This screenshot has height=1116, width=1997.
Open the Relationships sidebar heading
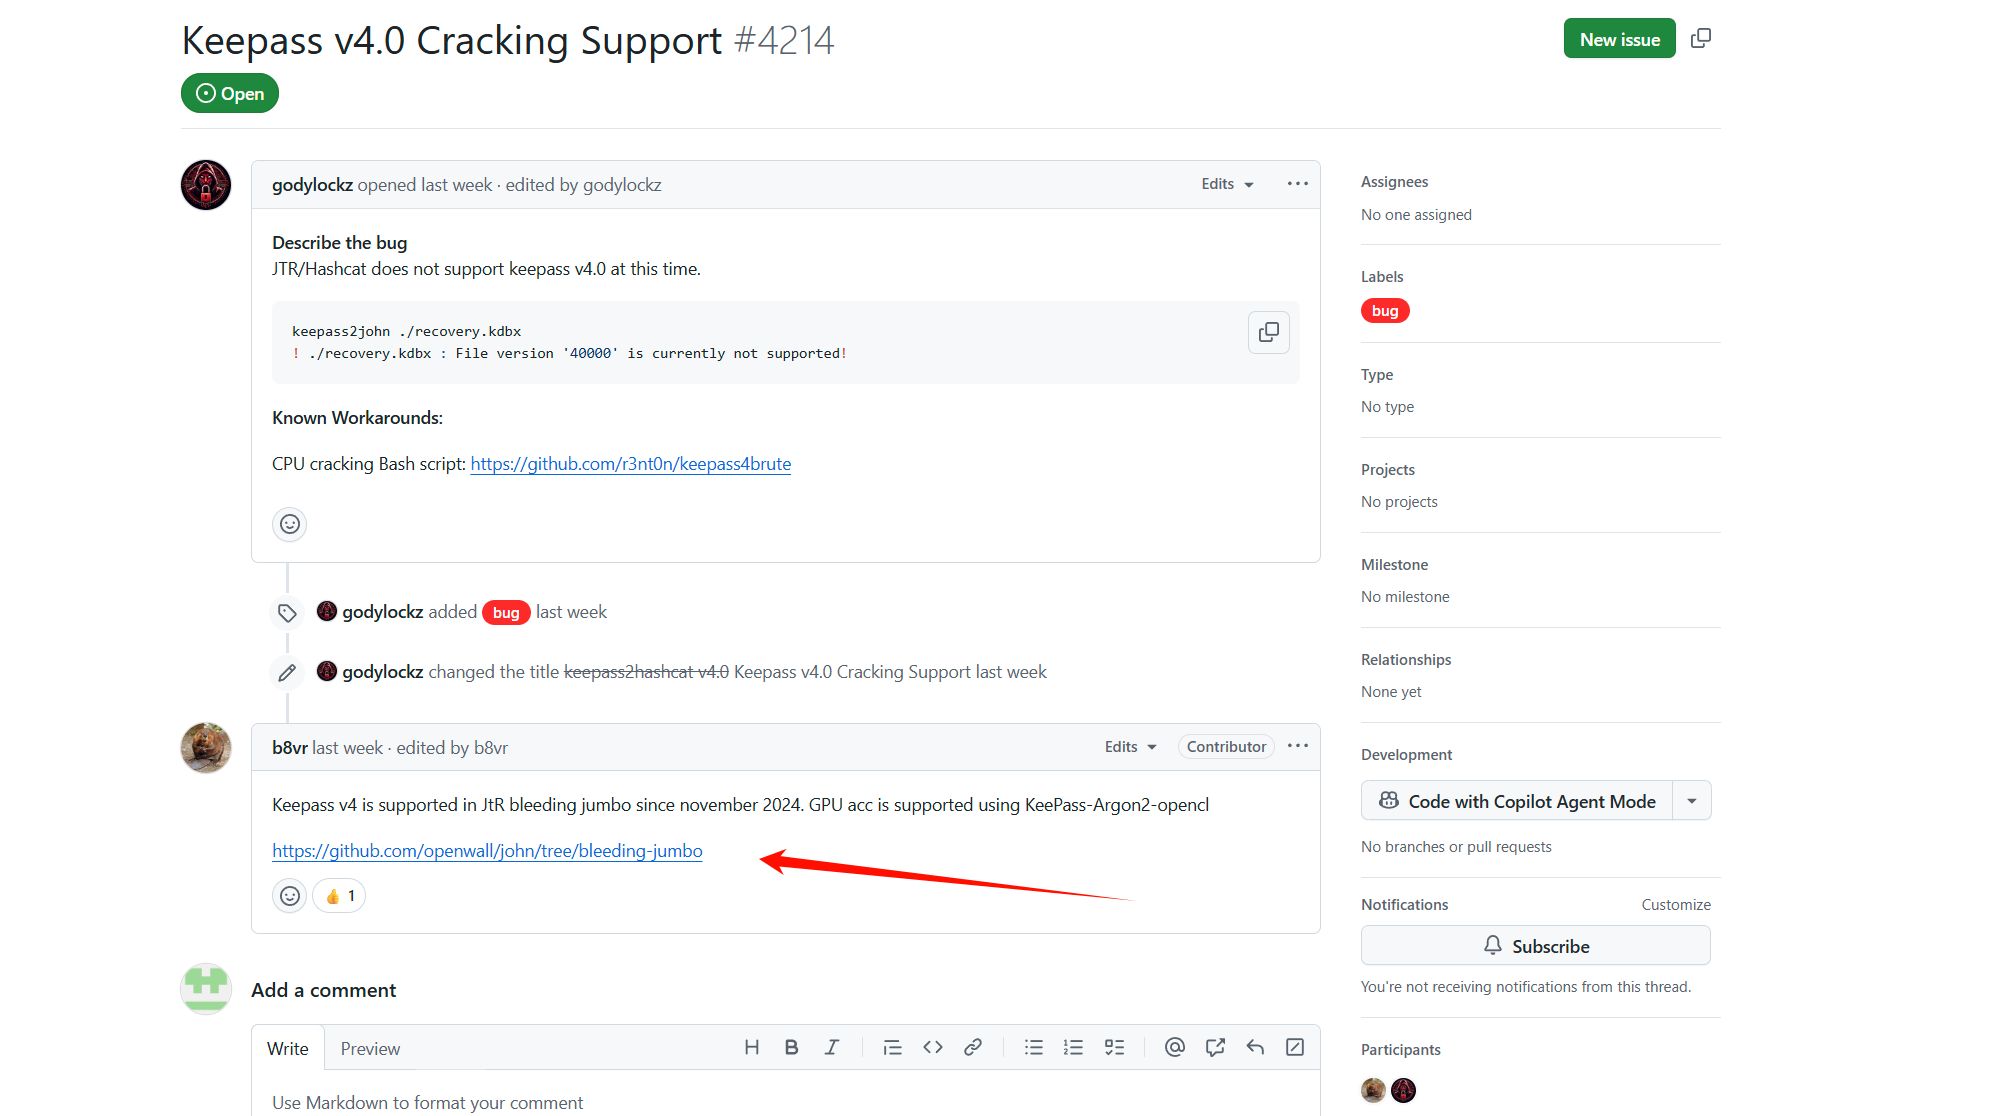1406,660
